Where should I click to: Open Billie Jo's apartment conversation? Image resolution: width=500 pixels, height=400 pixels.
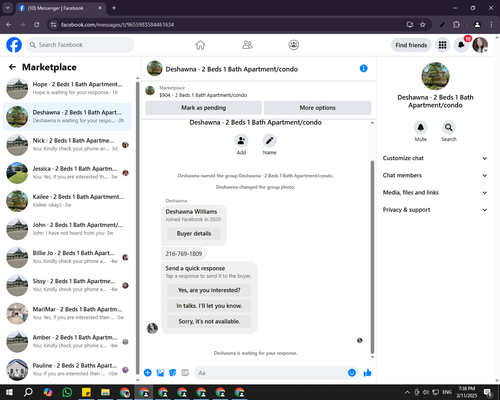click(68, 257)
